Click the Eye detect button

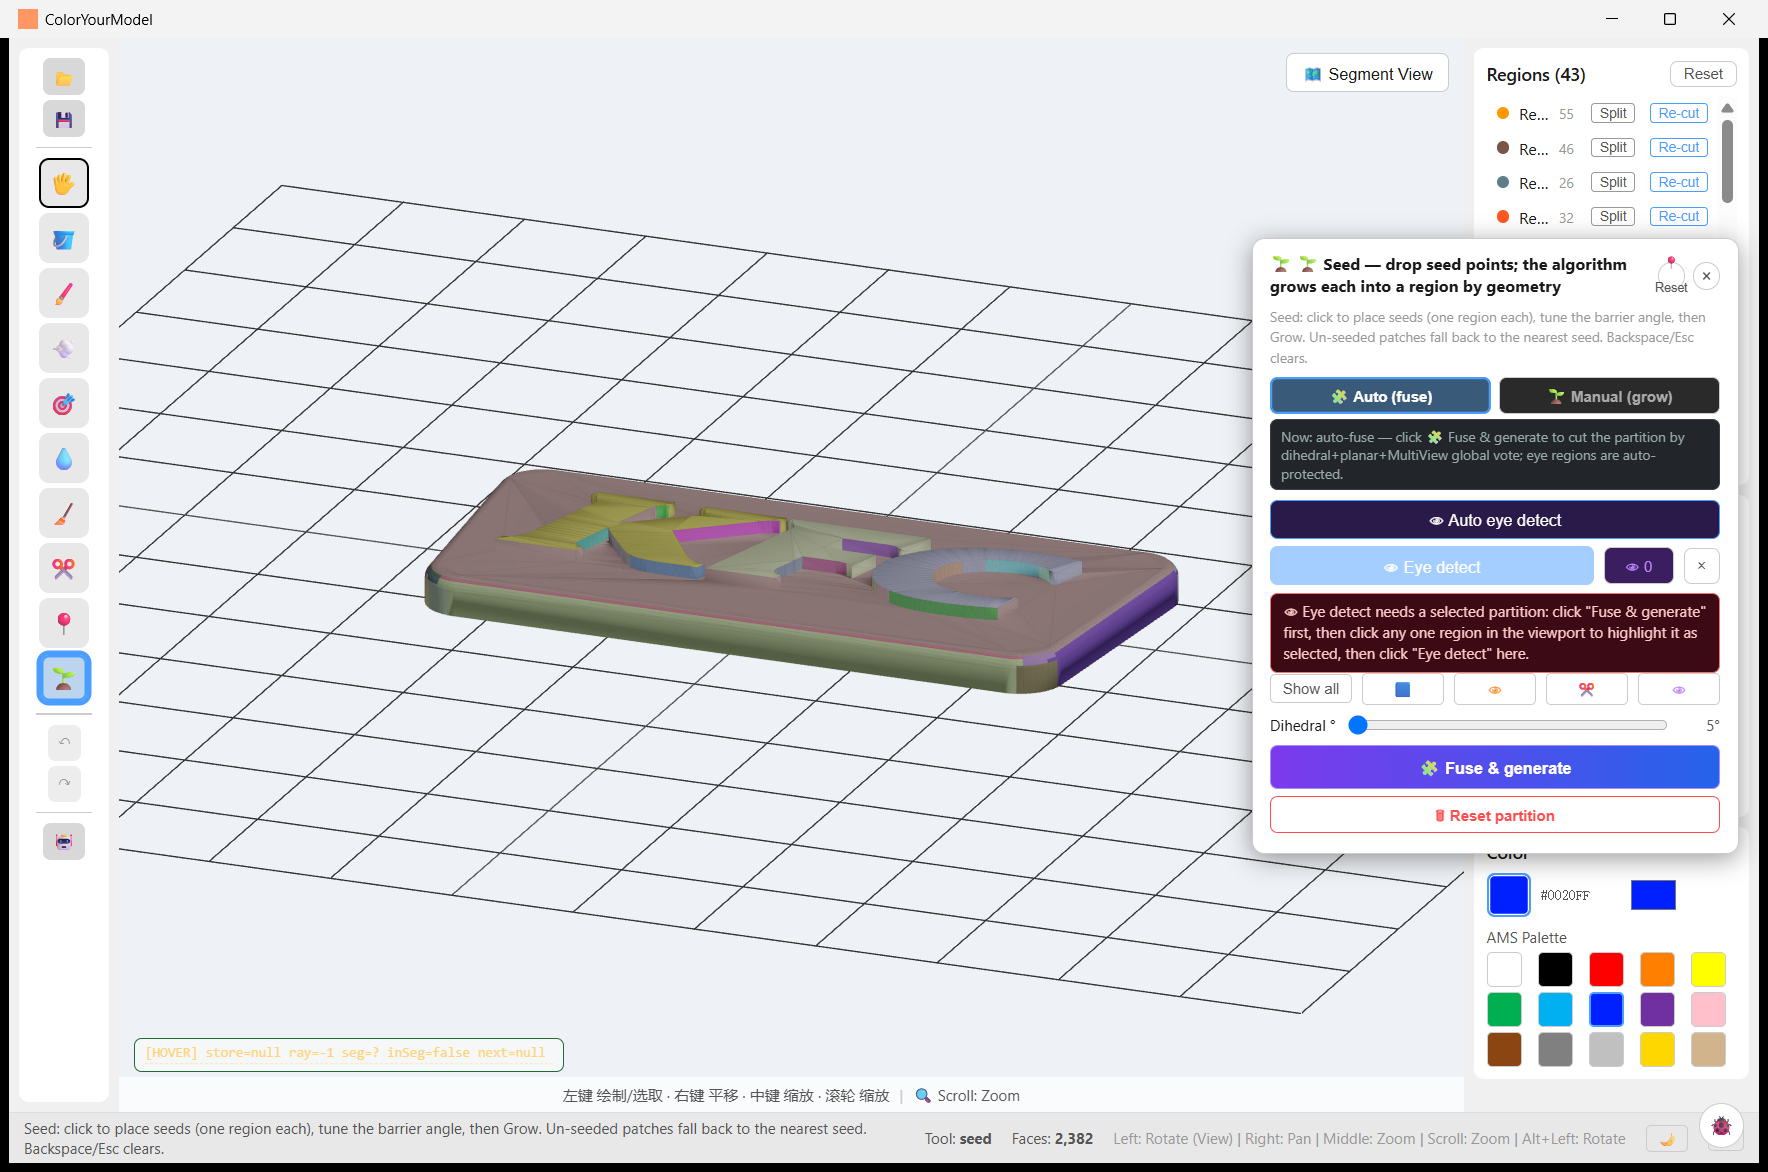click(x=1432, y=567)
